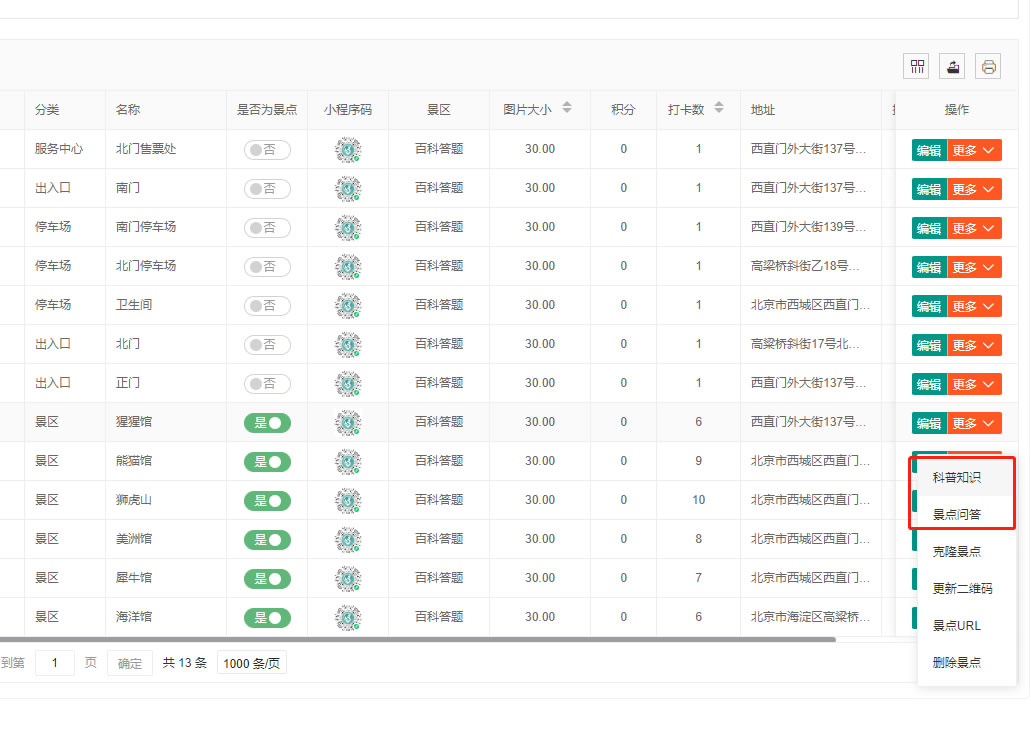Expand 更多 dropdown for 正门 row
1031x743 pixels.
coord(974,384)
